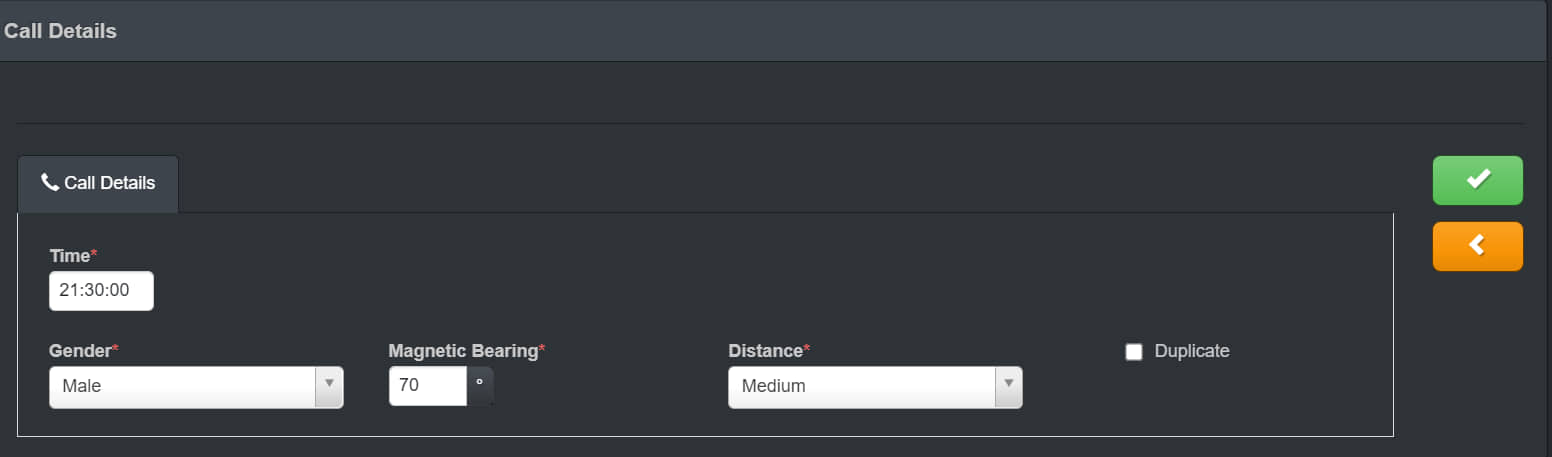Screen dimensions: 1552x457
Task: Click the Call Details page header title
Action: point(60,31)
